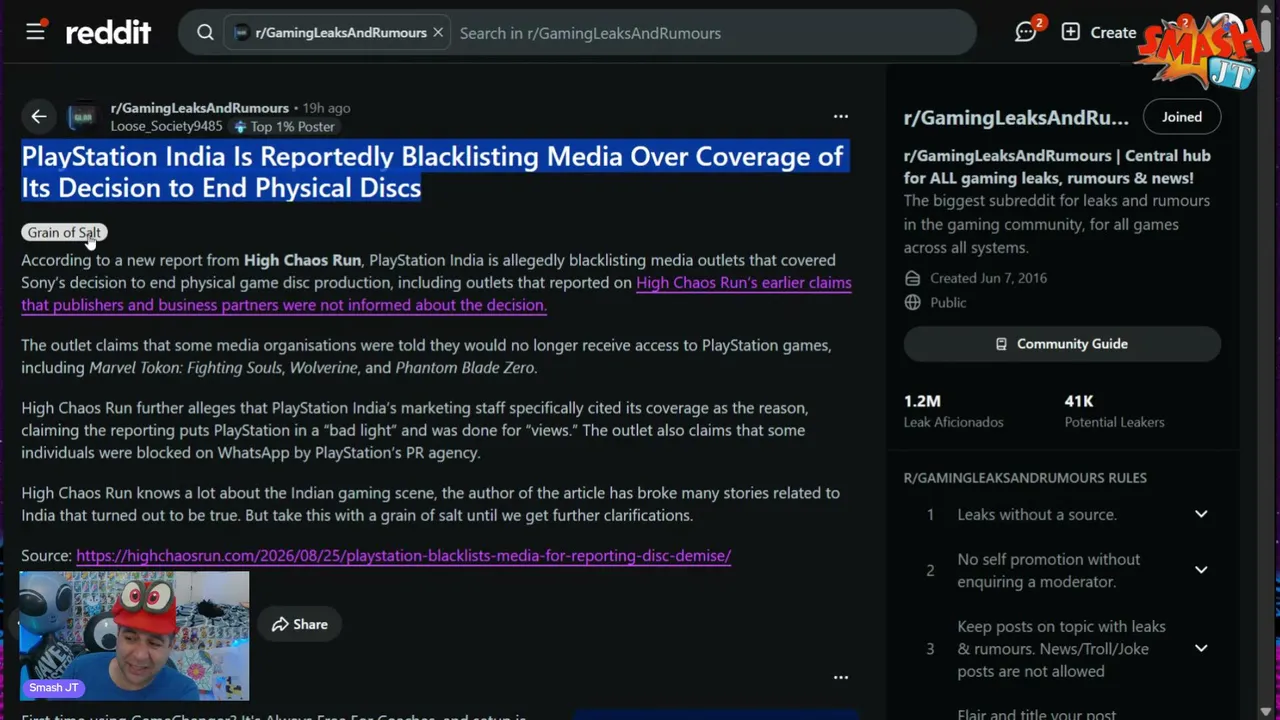
Task: Click the scrollbar down arrow
Action: (x=1266, y=712)
